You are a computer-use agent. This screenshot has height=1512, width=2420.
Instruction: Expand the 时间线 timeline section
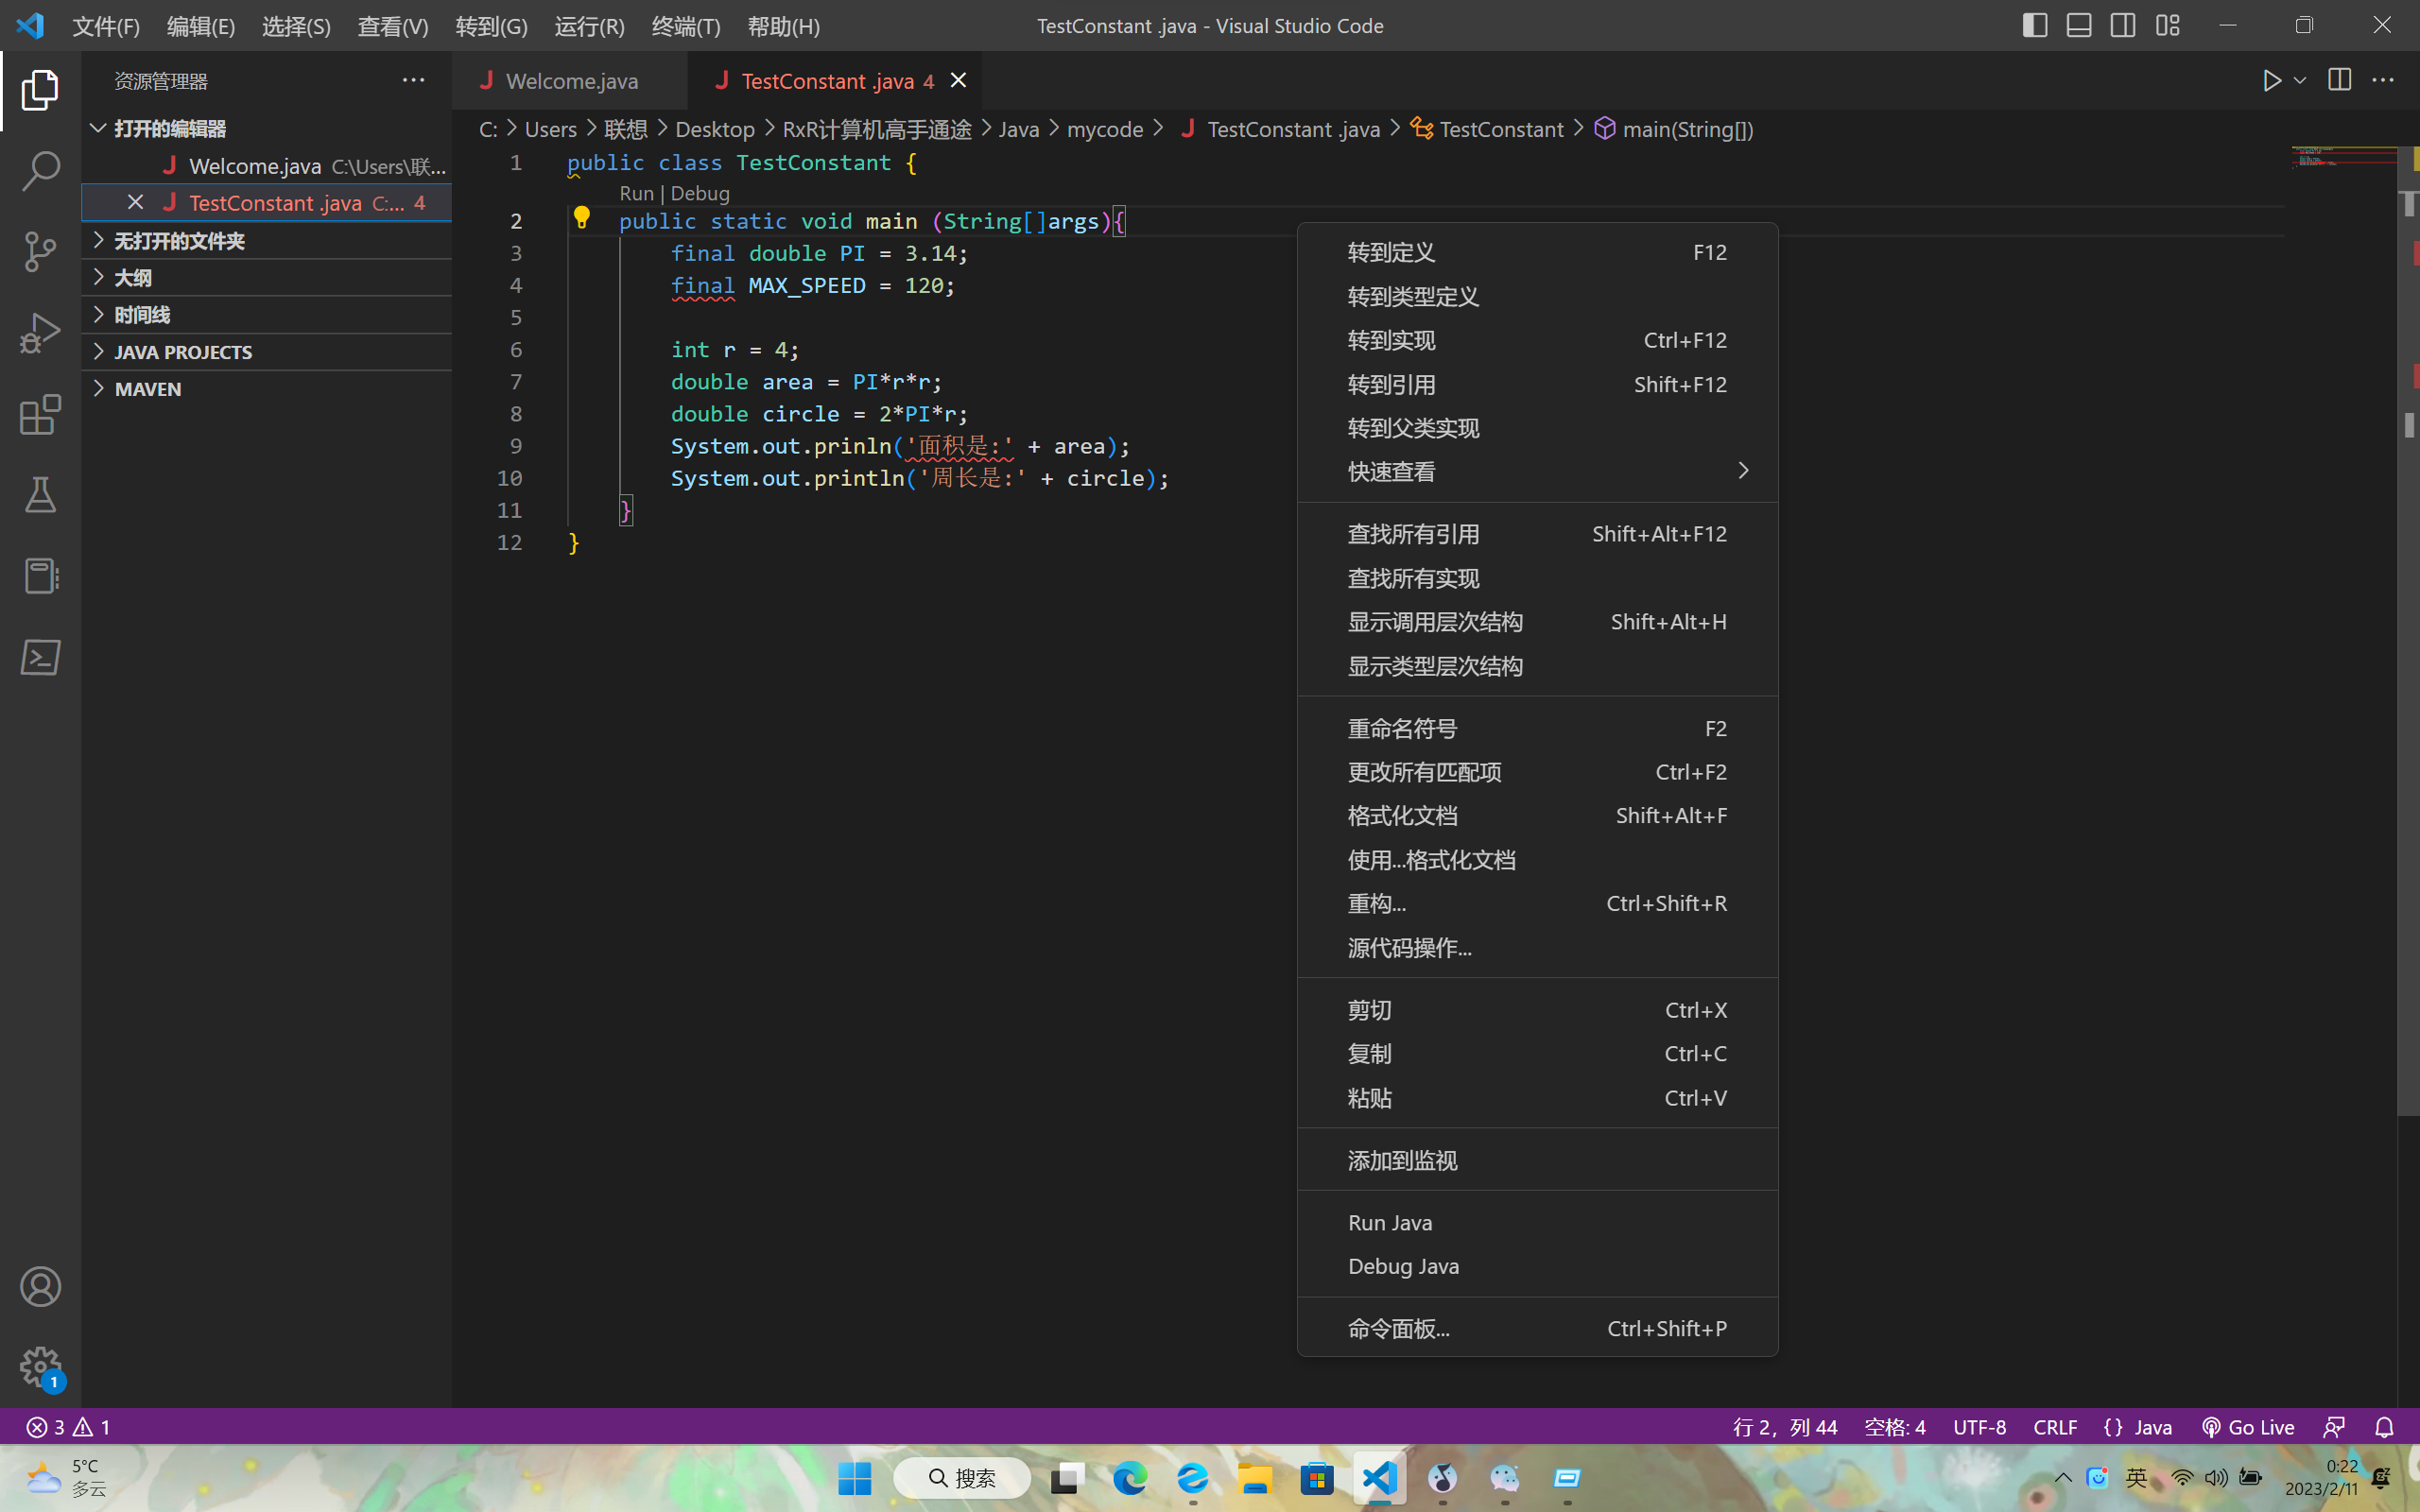tap(266, 314)
